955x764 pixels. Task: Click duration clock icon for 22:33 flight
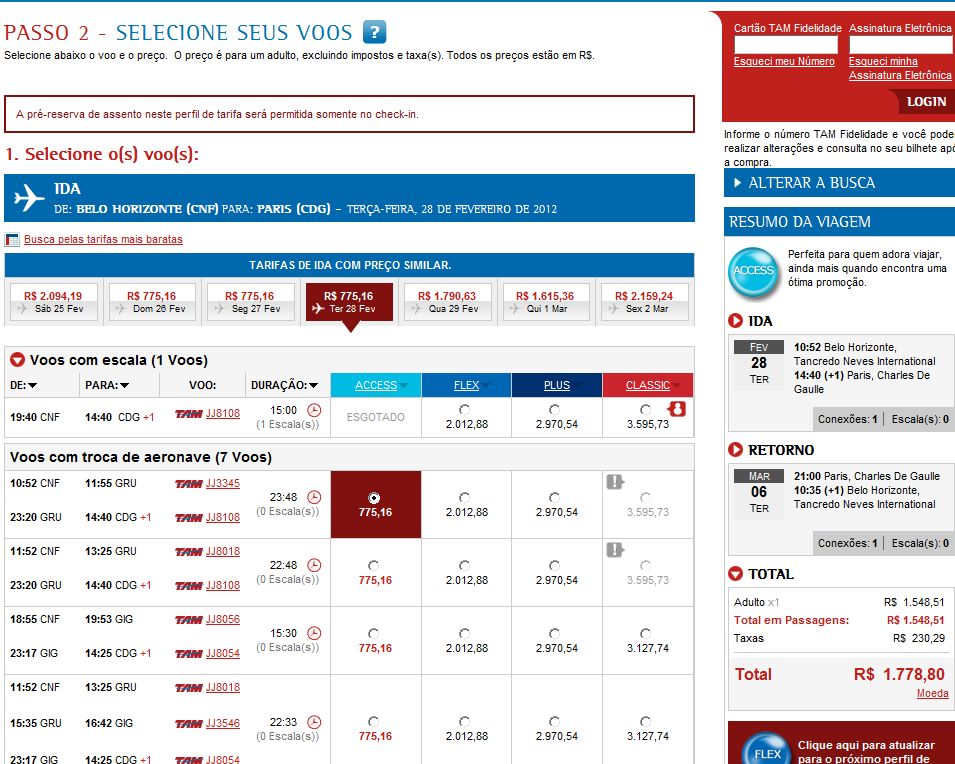[x=314, y=722]
